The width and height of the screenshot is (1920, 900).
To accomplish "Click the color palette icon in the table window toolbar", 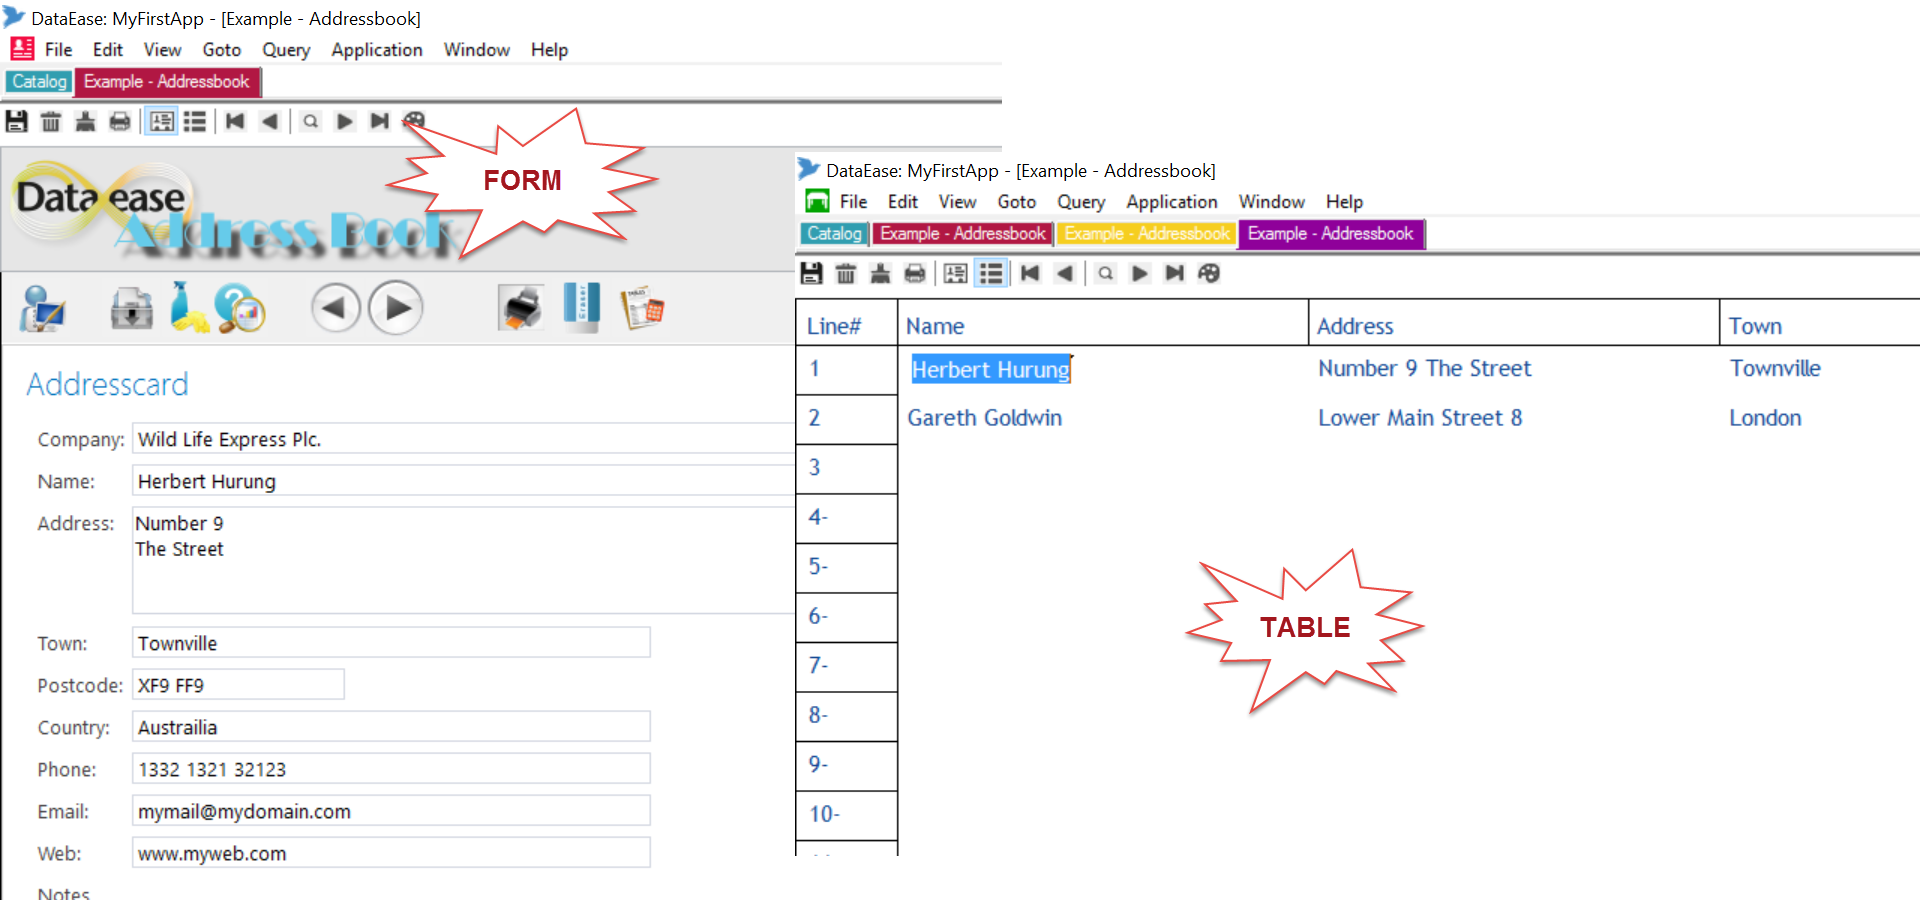I will 1209,274.
